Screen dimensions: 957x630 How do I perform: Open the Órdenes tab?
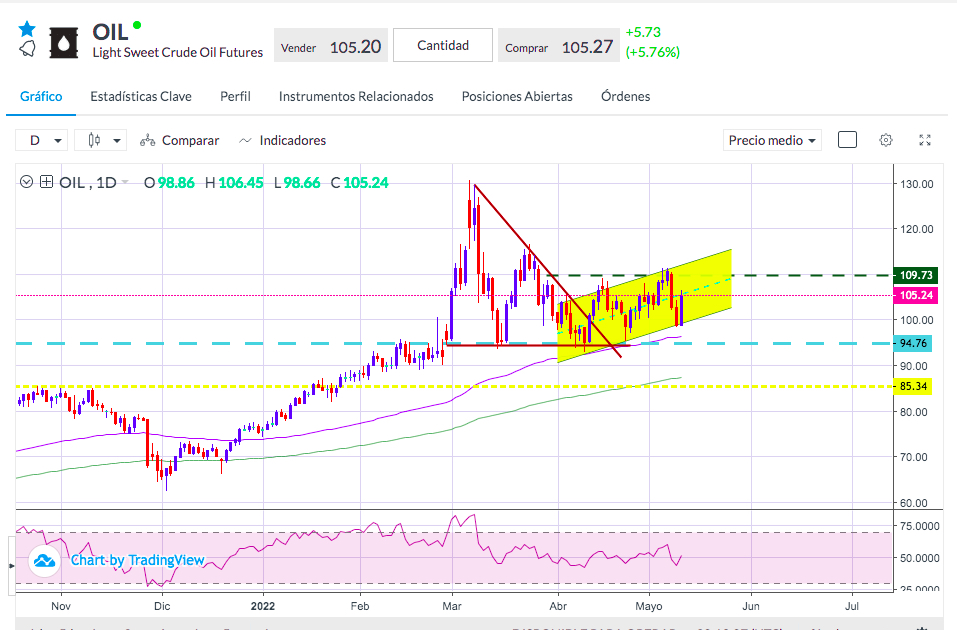tap(626, 96)
